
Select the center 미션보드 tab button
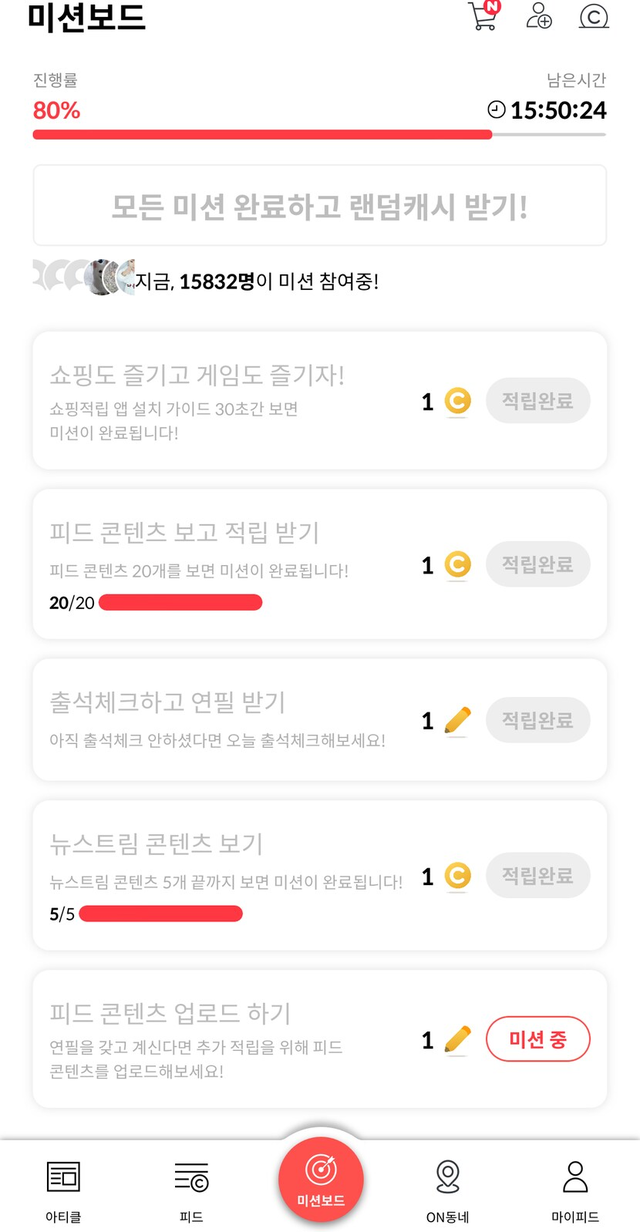point(321,1180)
